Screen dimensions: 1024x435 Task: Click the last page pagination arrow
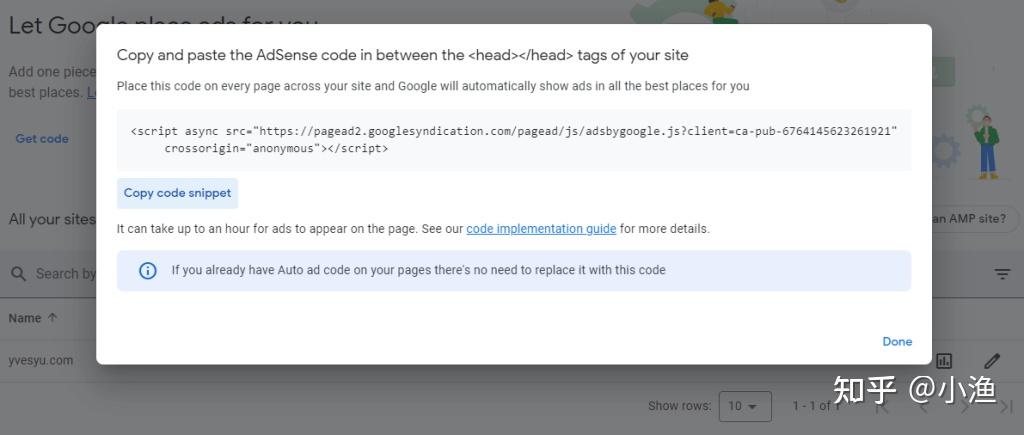click(1006, 406)
